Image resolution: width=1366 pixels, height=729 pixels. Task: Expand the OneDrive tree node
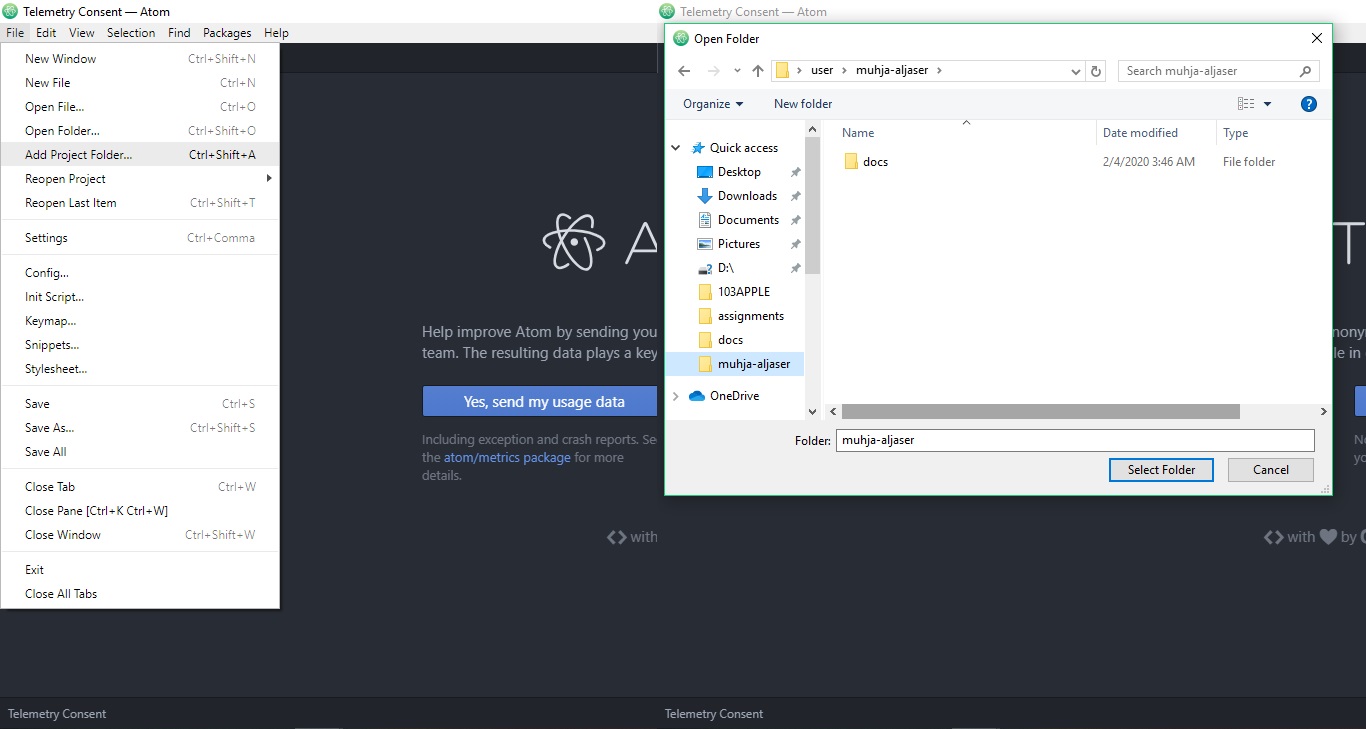(676, 396)
